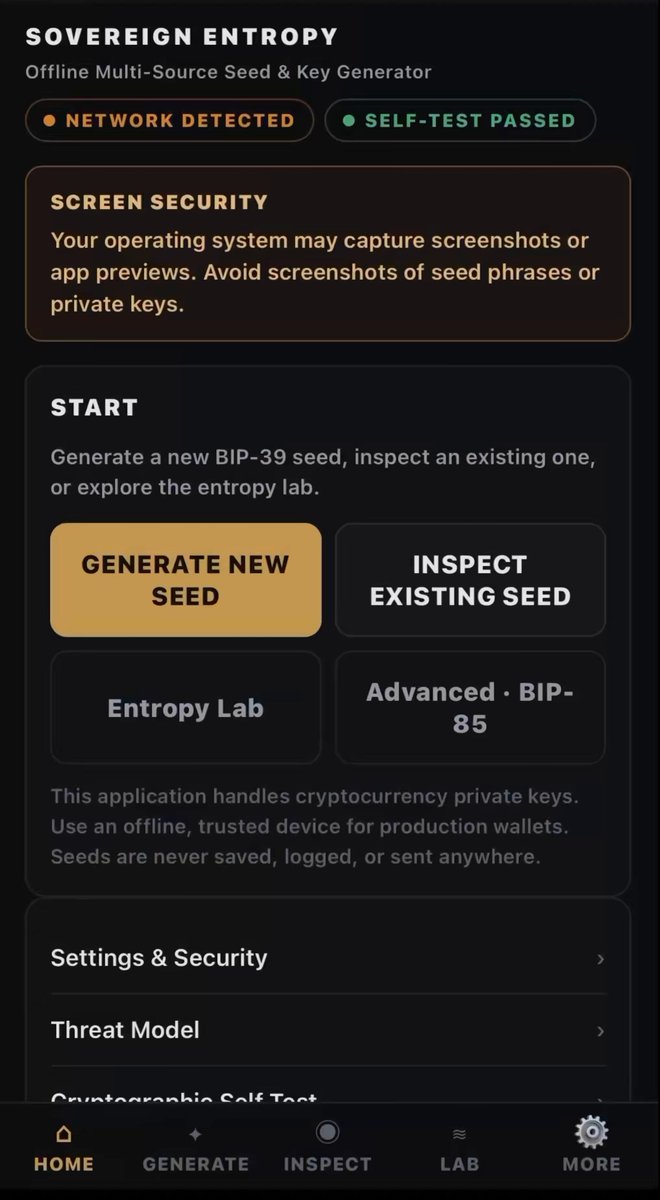
Task: Tap the SELF-TEST PASSED badge
Action: point(460,121)
